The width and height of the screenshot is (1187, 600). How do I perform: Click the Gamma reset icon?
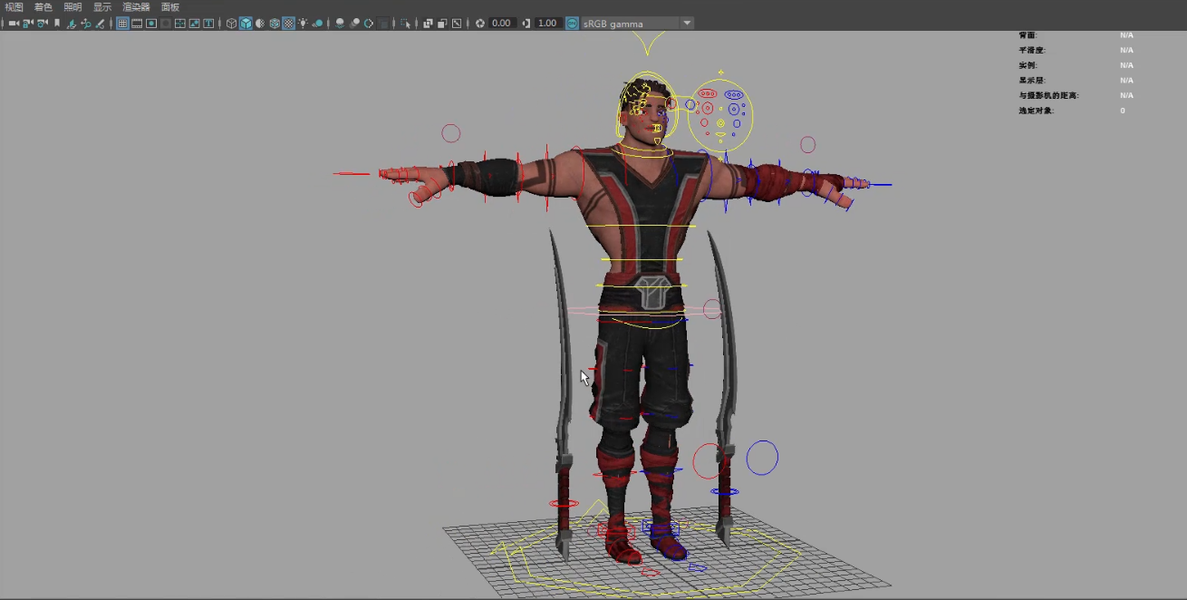point(526,23)
